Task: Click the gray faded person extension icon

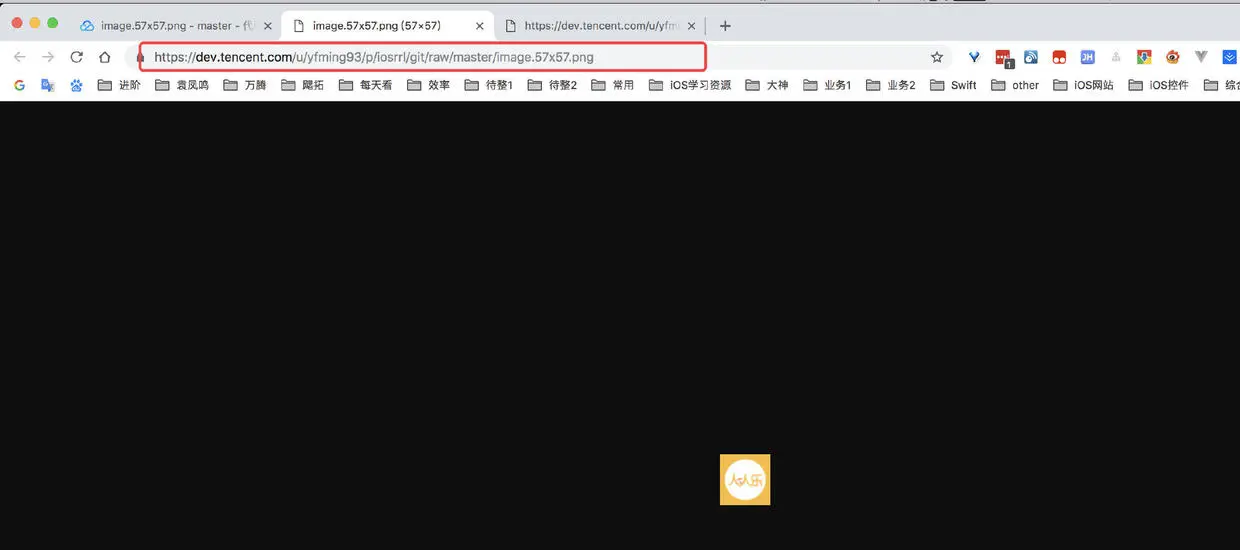Action: click(x=1116, y=57)
